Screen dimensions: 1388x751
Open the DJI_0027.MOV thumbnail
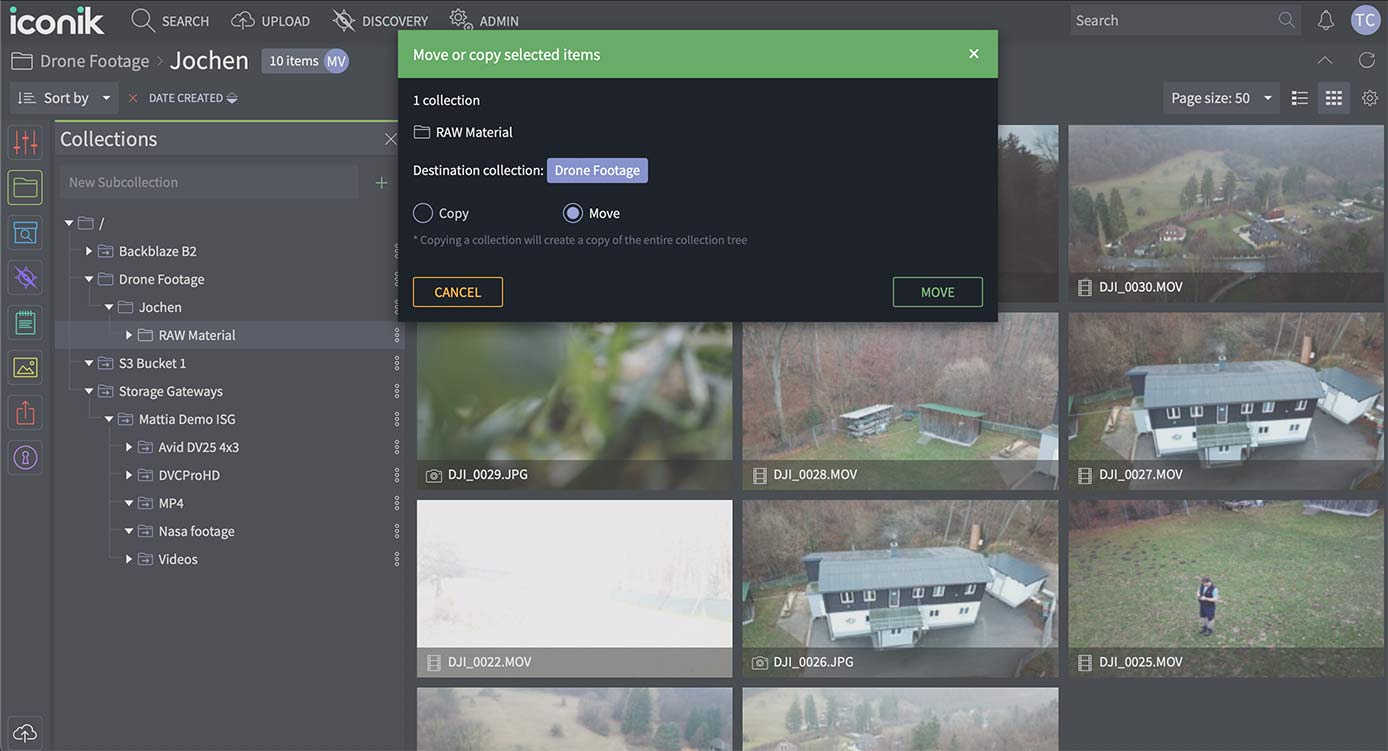[1226, 400]
